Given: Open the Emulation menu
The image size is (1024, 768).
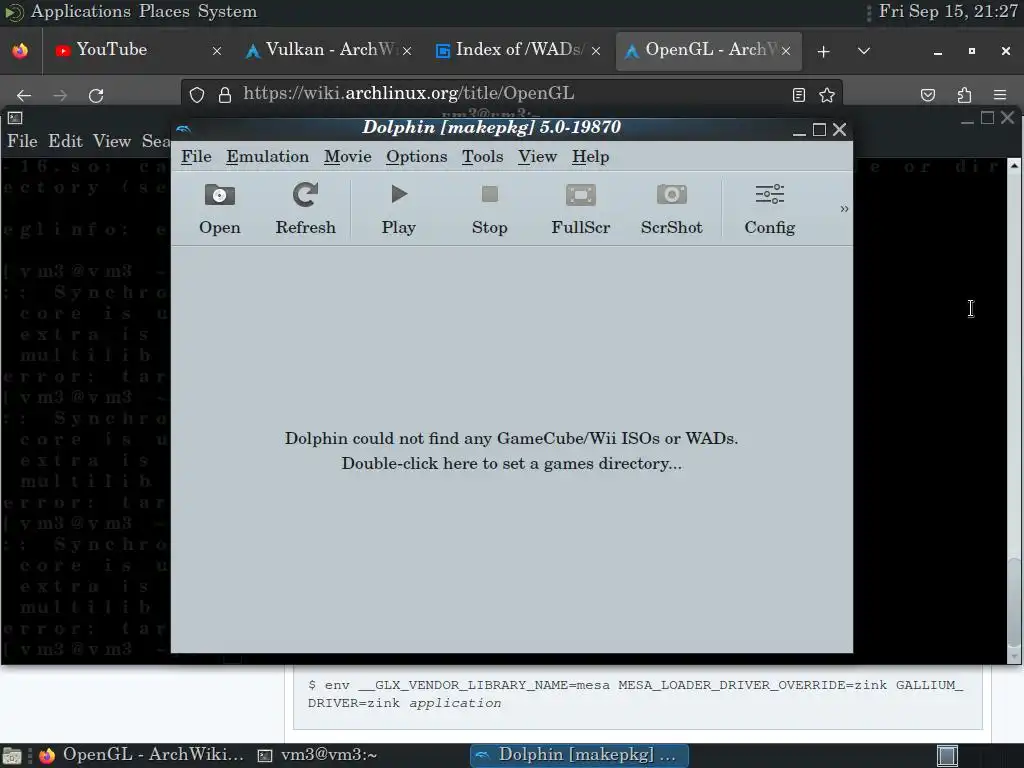Looking at the screenshot, I should [267, 157].
